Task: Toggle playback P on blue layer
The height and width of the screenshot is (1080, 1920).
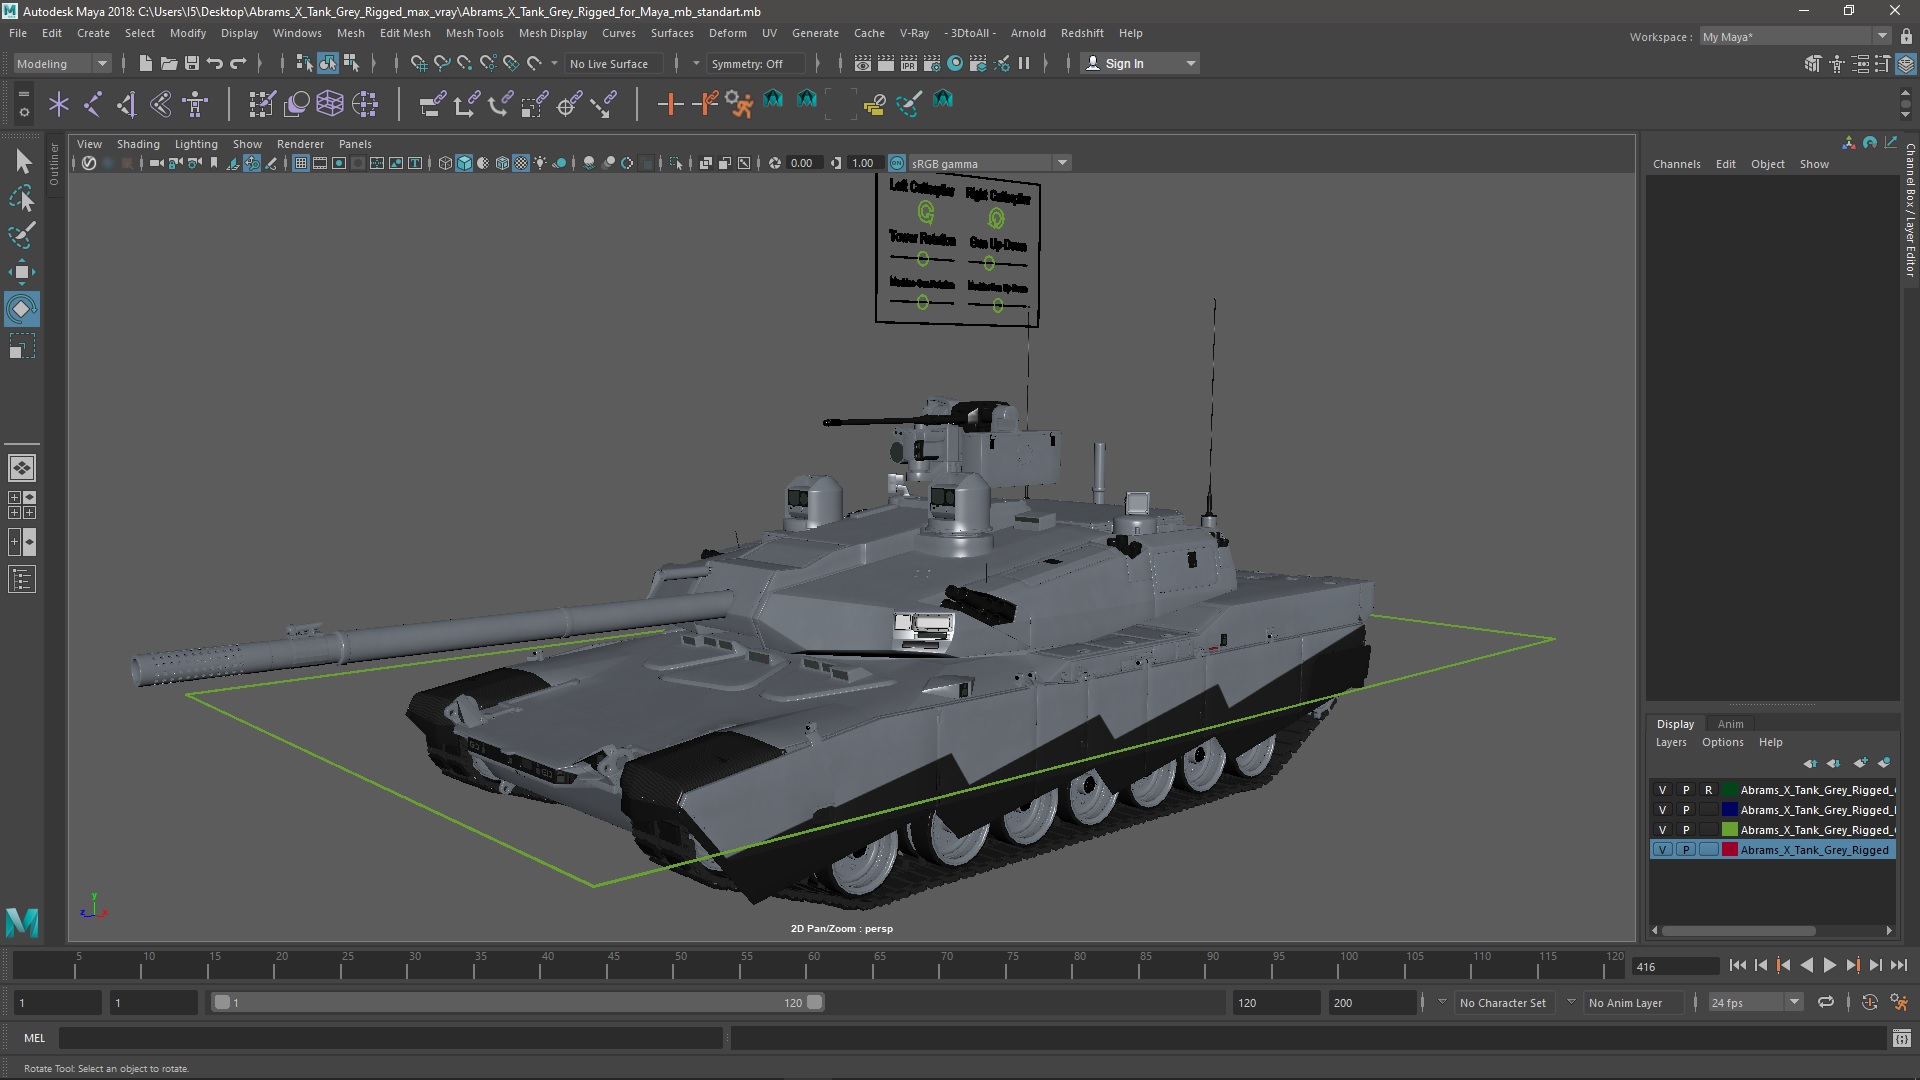Action: tap(1685, 810)
